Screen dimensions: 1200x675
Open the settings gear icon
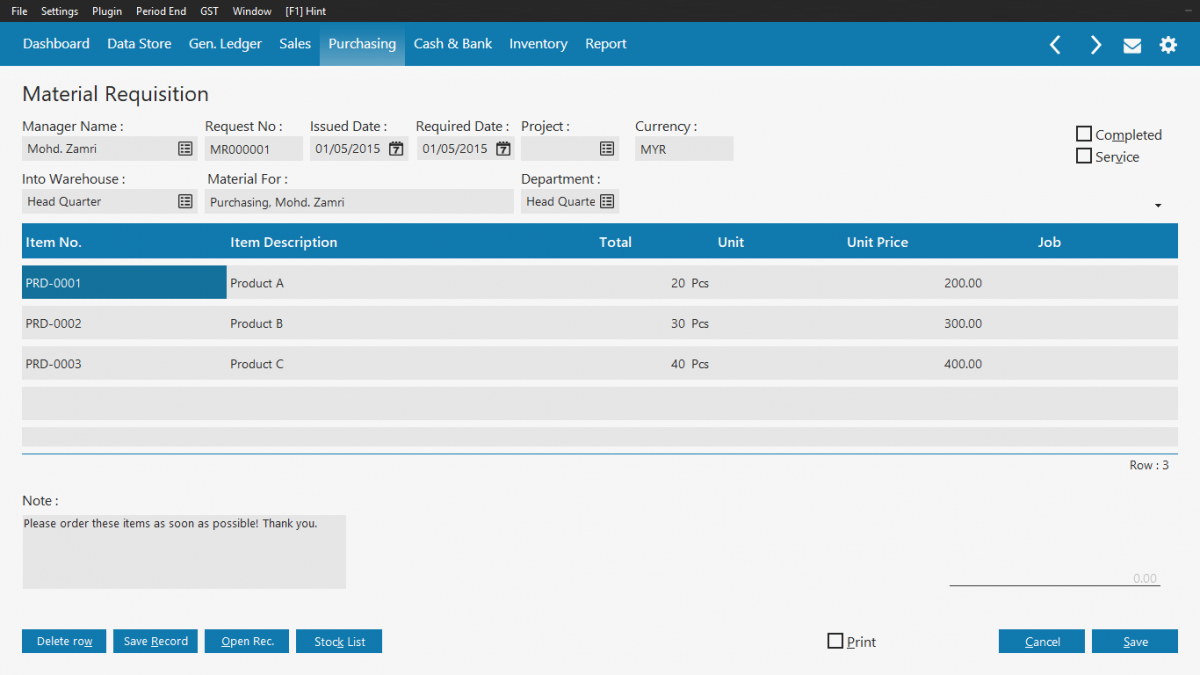click(1168, 44)
